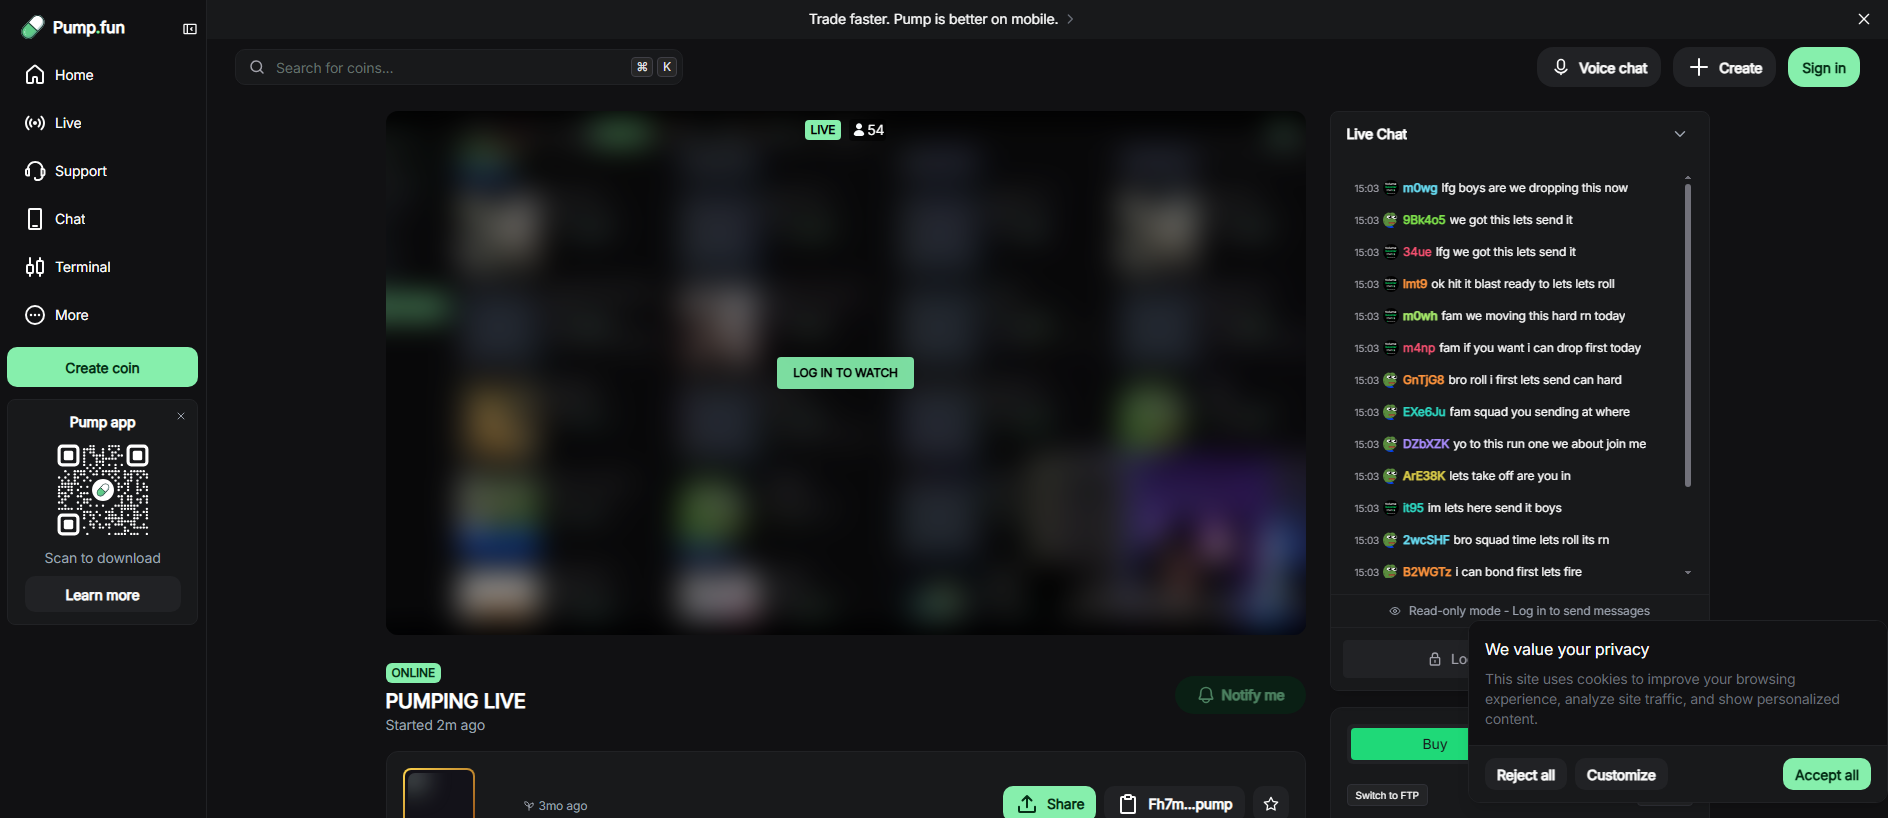Click the coin thumbnail image
The height and width of the screenshot is (818, 1888).
[439, 793]
